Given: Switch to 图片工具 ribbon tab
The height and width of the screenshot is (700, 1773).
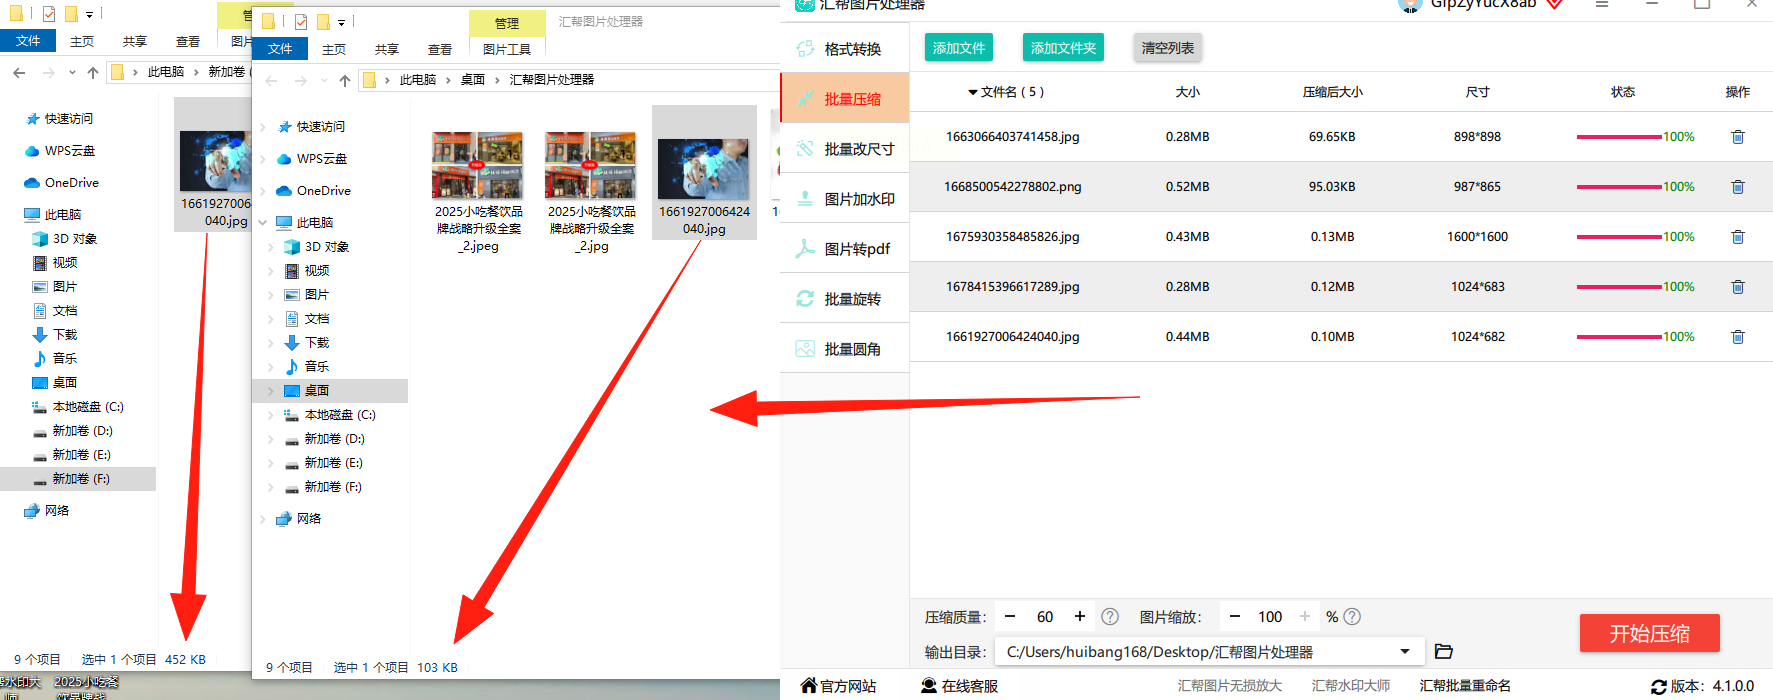Looking at the screenshot, I should [x=507, y=49].
